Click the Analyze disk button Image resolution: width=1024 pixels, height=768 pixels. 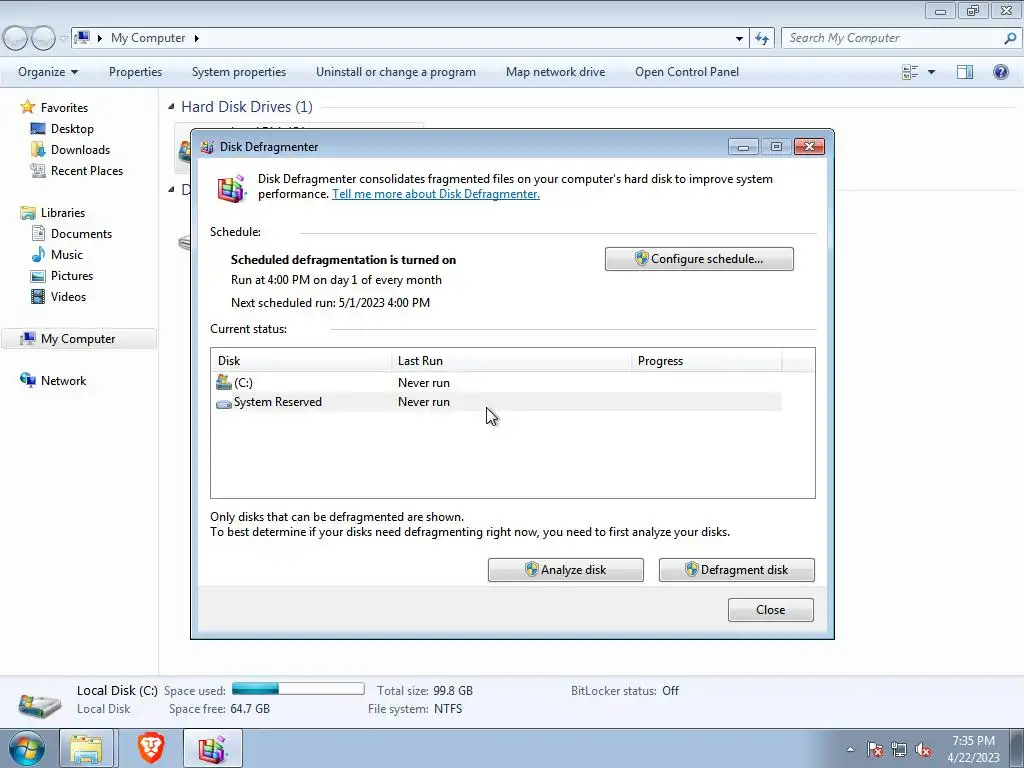(x=566, y=569)
